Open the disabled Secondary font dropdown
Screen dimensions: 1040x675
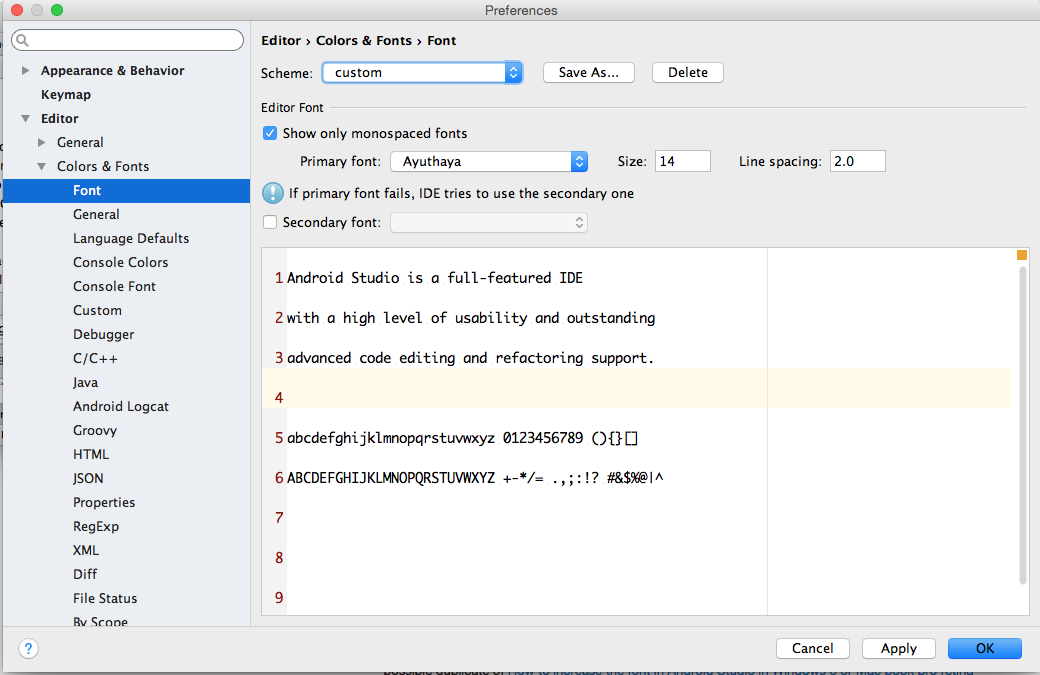489,222
